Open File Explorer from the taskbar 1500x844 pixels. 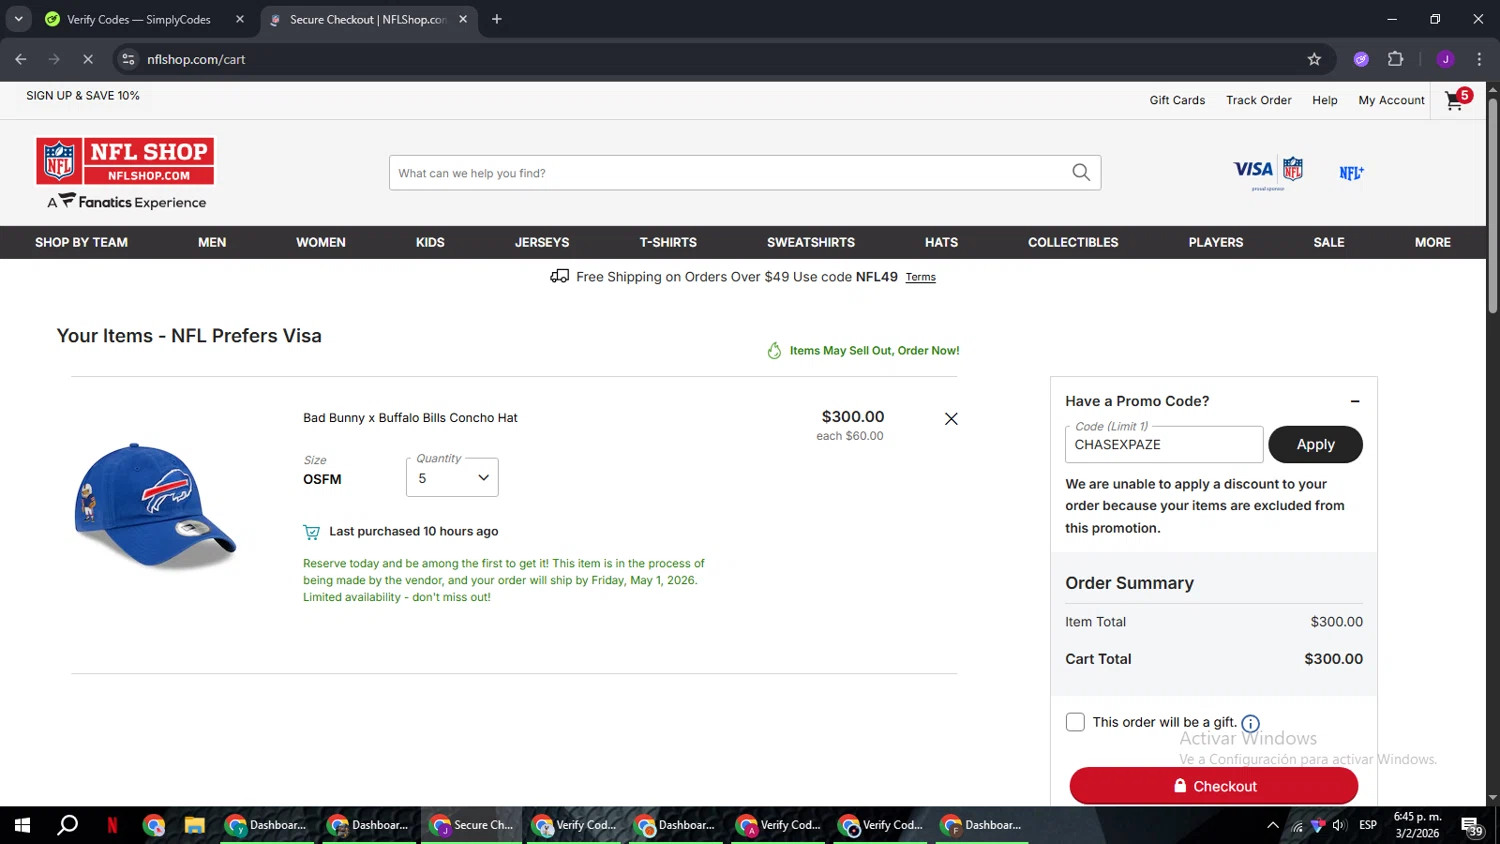coord(194,825)
